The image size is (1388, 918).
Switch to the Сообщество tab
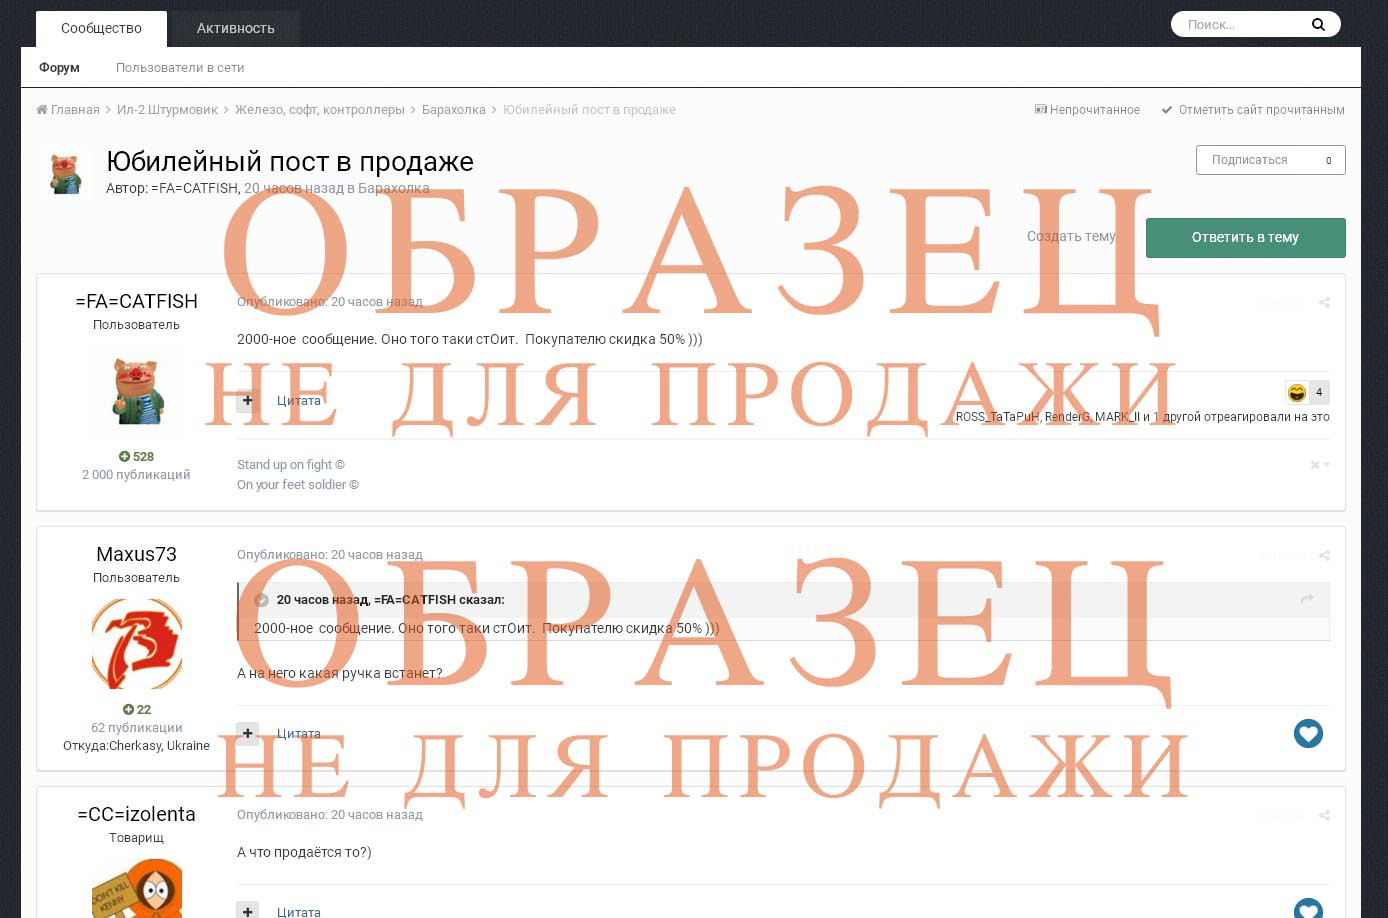(x=101, y=28)
